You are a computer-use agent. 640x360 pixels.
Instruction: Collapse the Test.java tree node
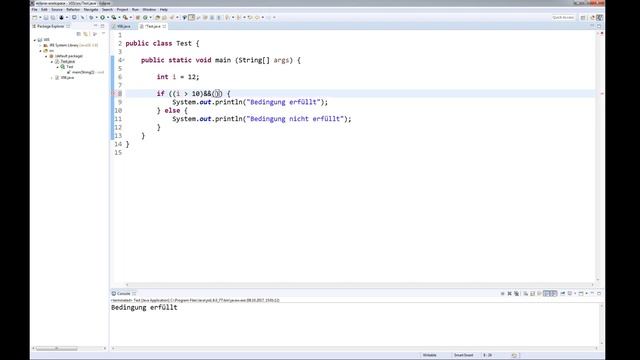52,61
